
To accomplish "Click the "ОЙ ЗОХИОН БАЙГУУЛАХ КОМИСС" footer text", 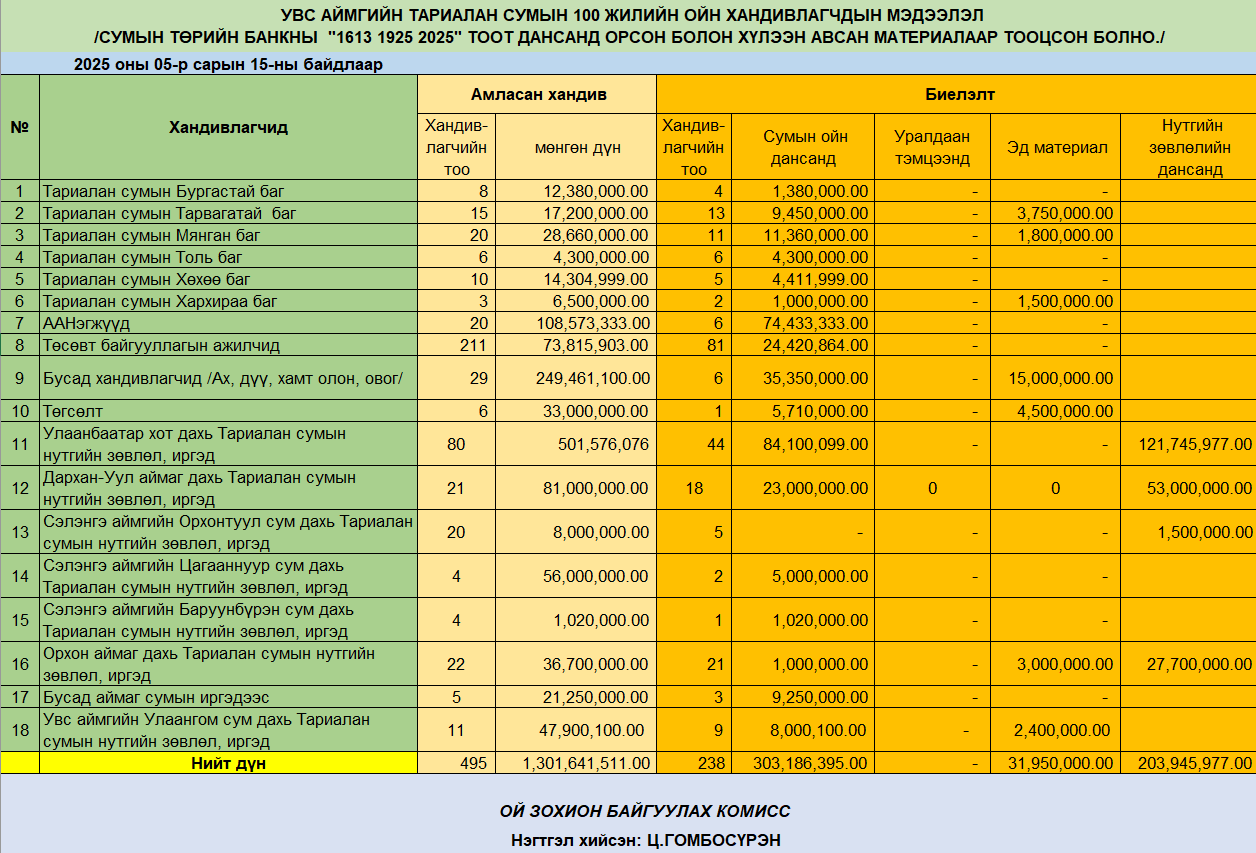I will tap(645, 811).
